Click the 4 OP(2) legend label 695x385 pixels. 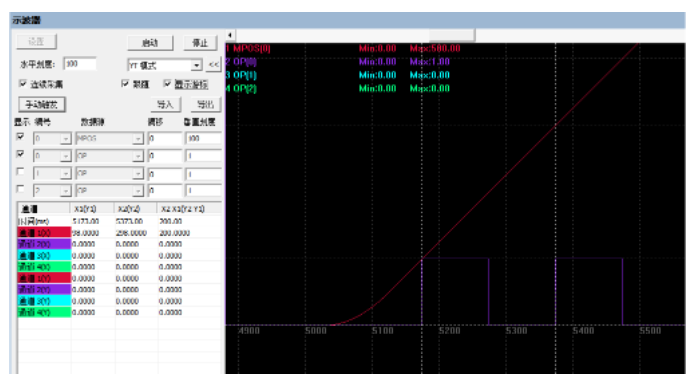241,89
